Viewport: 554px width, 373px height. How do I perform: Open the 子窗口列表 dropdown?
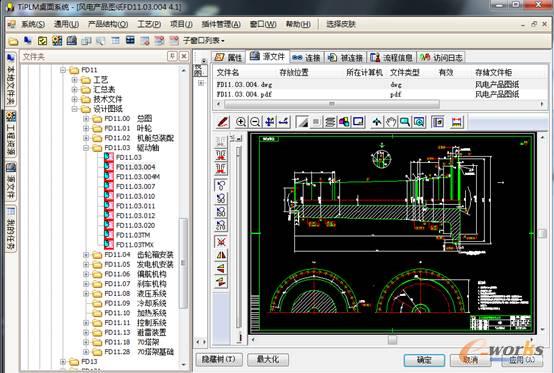click(204, 41)
